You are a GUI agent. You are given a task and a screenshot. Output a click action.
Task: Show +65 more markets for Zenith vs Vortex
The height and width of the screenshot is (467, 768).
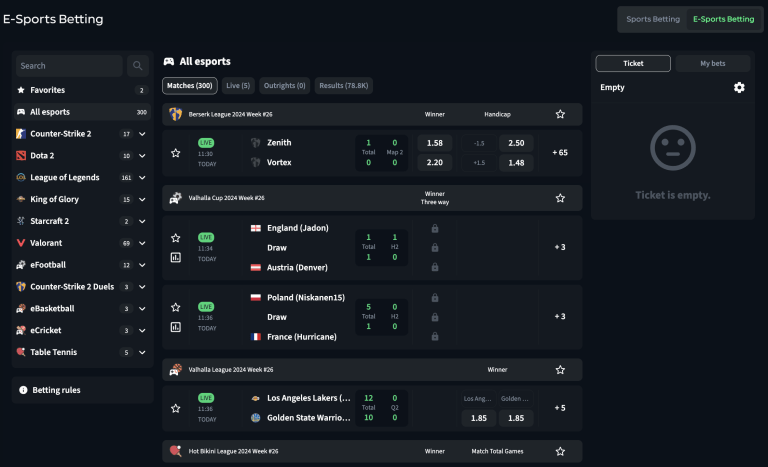coord(560,153)
